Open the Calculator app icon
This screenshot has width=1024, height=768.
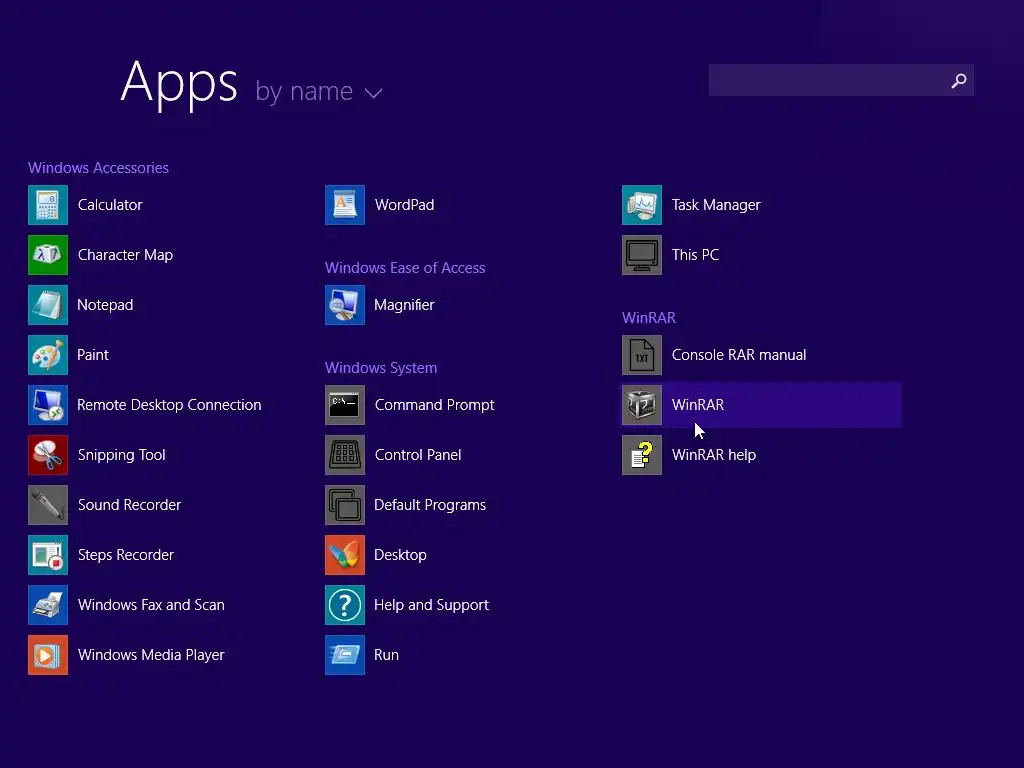(x=48, y=205)
